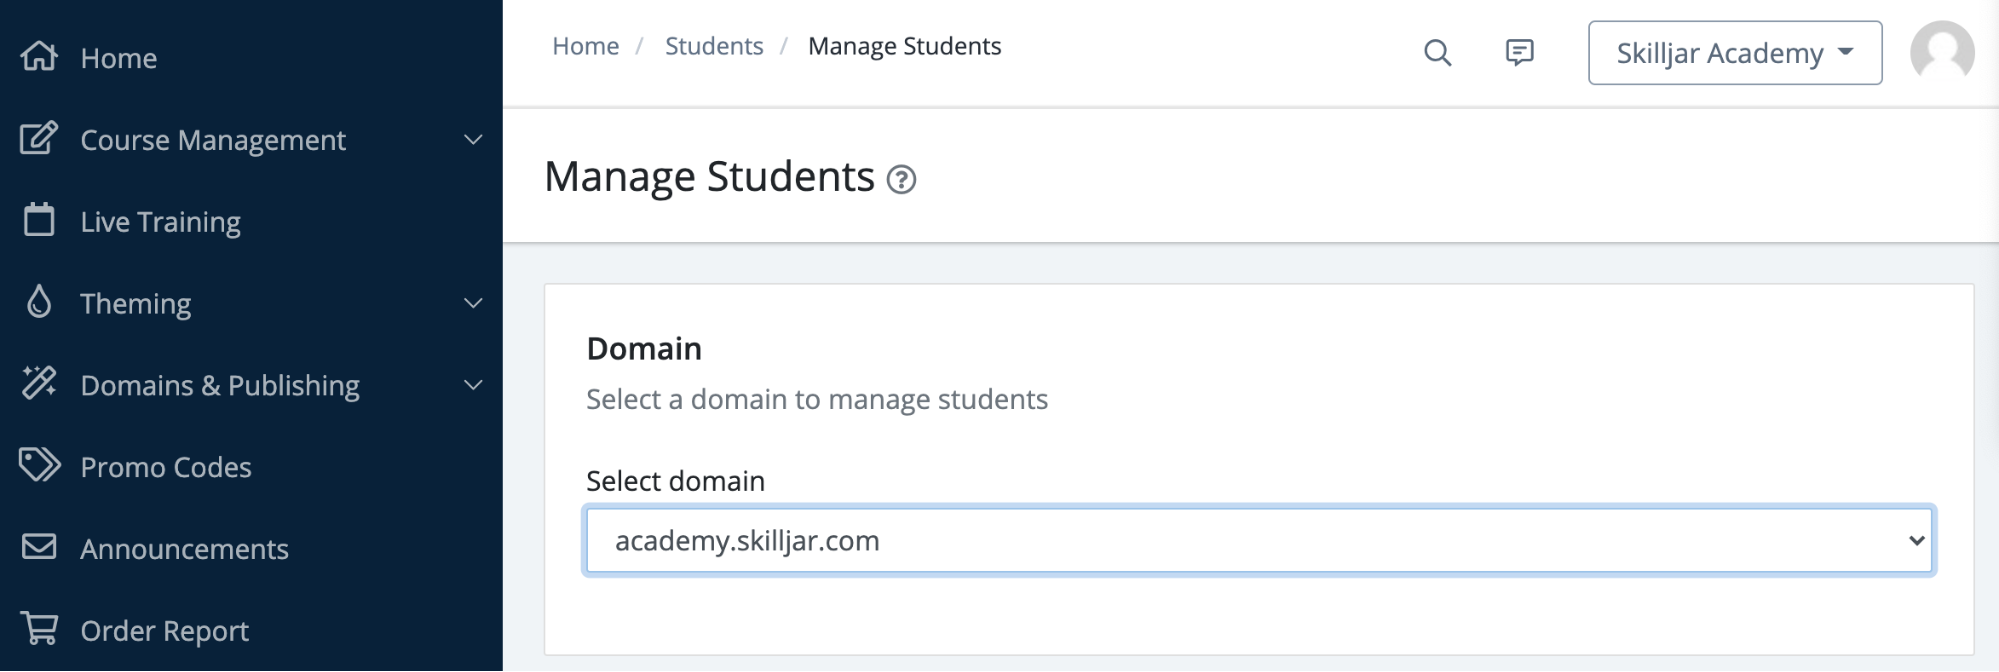Open Domains & Publishing menu item
The width and height of the screenshot is (1999, 672).
point(220,386)
